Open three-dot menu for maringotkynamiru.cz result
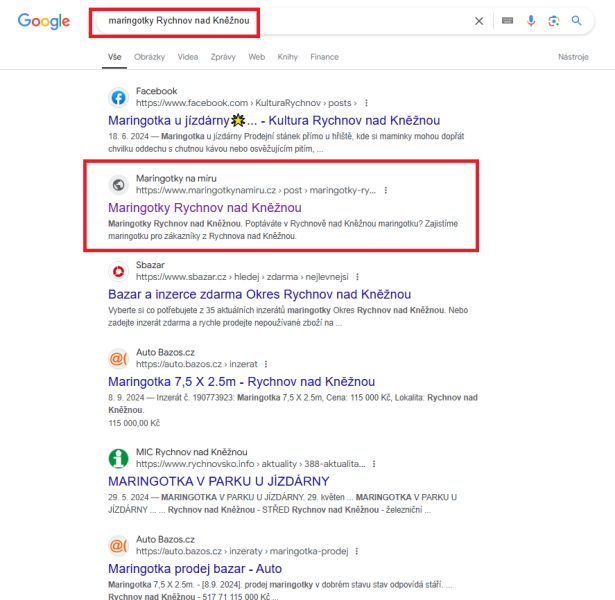The height and width of the screenshot is (600, 615). pyautogui.click(x=386, y=190)
